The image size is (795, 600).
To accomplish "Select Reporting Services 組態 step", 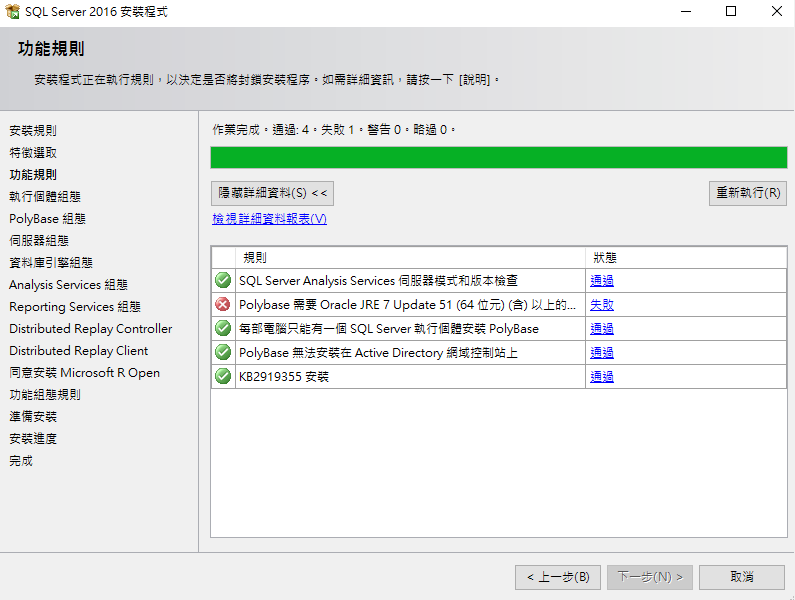I will tap(75, 307).
